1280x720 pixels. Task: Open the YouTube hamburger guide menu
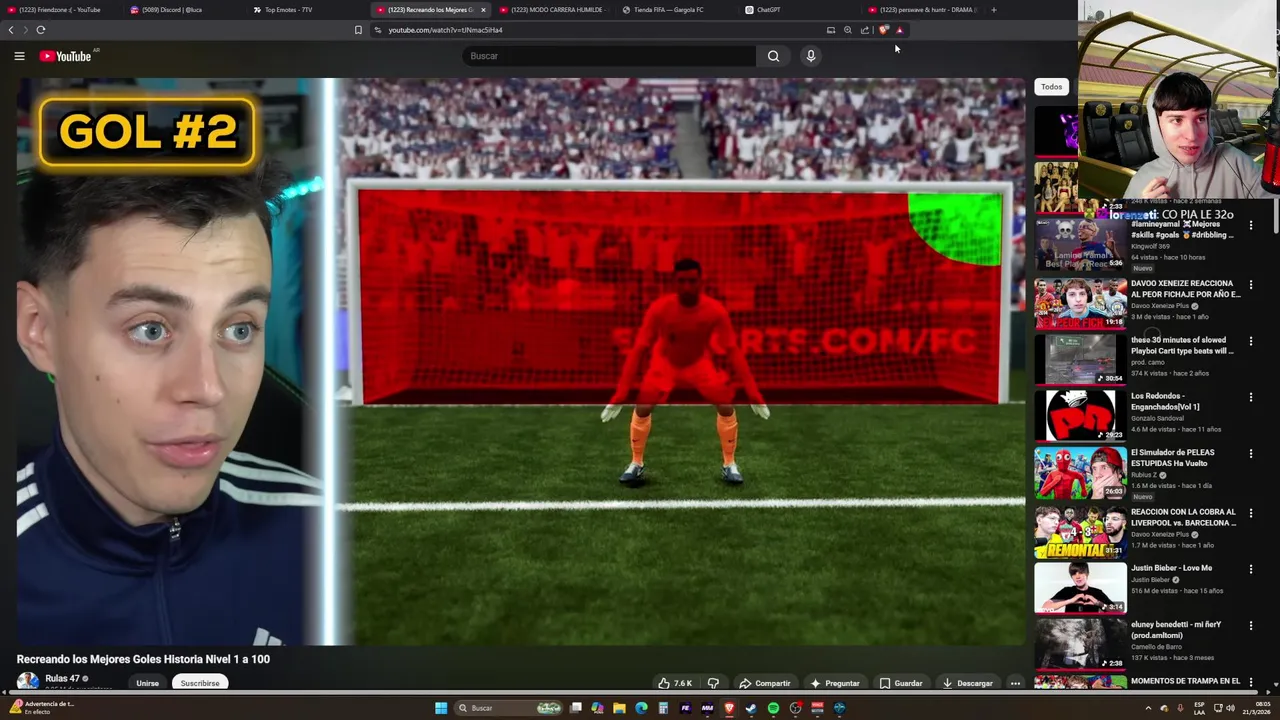[x=19, y=56]
